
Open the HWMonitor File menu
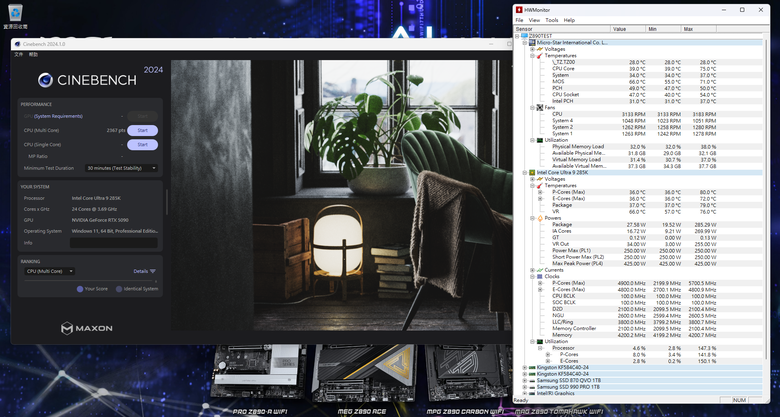tap(519, 20)
